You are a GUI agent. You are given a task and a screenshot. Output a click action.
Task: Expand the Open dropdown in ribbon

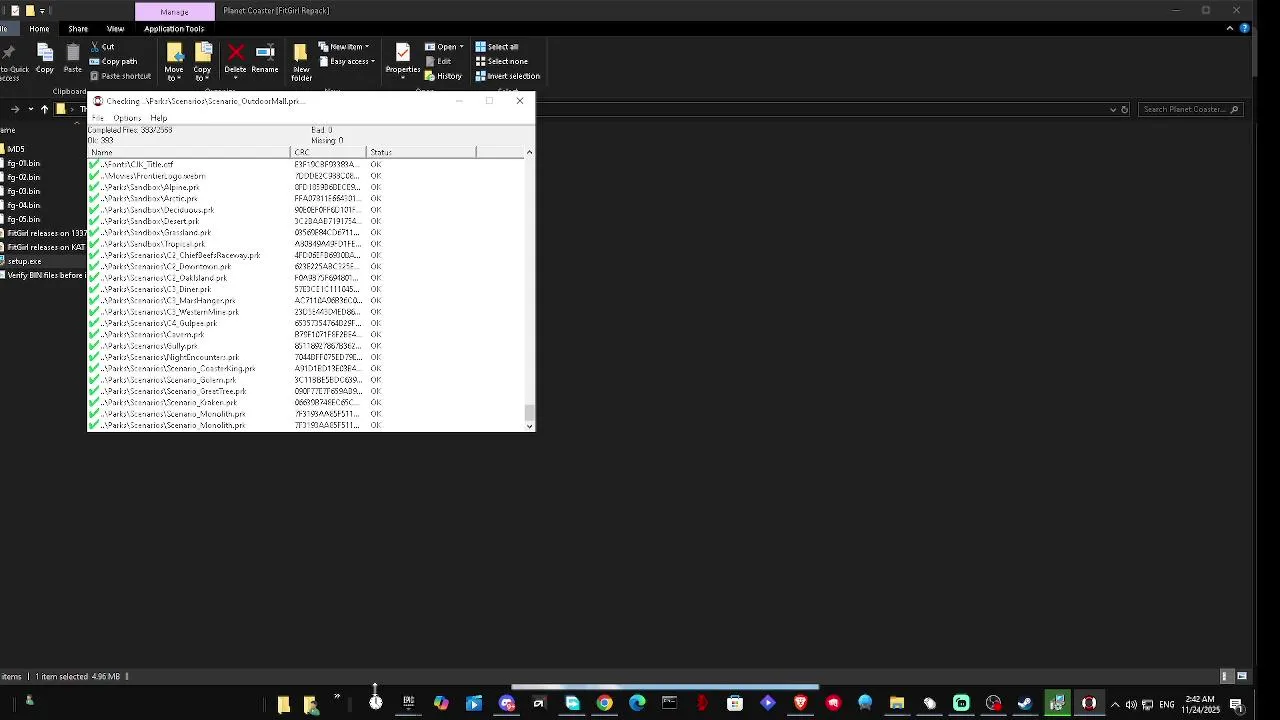[444, 47]
